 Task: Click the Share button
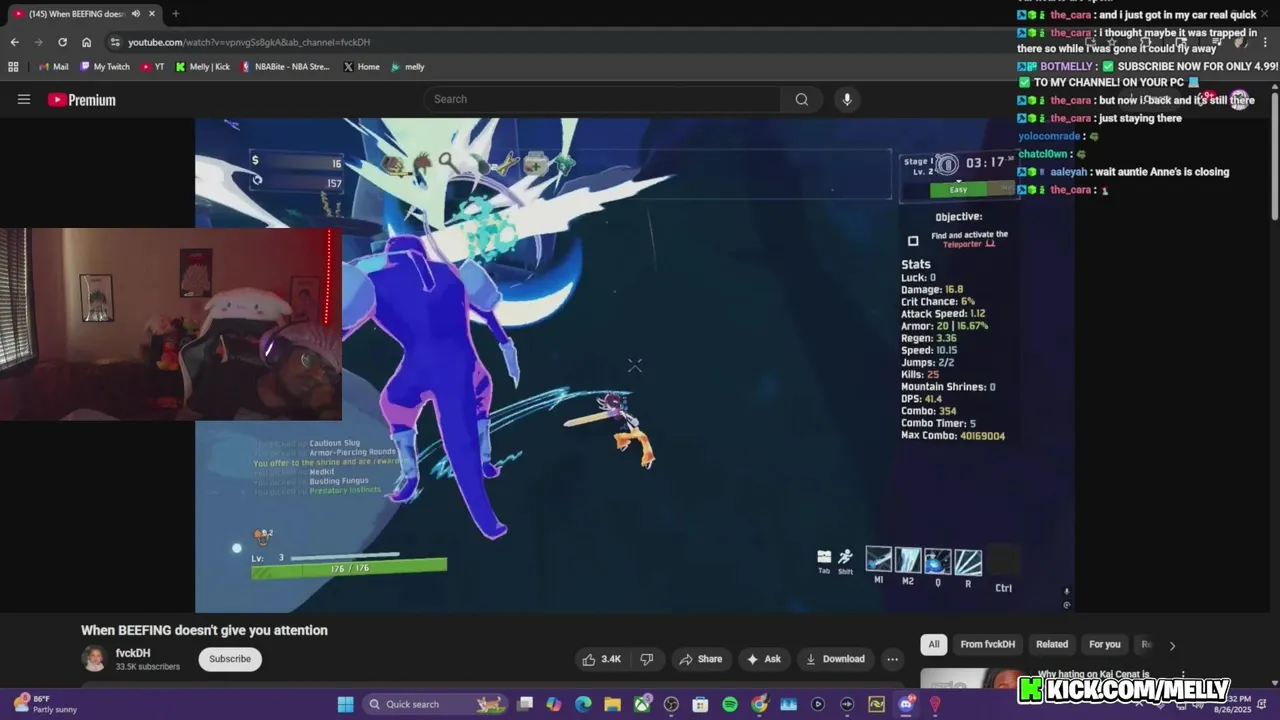coord(700,659)
